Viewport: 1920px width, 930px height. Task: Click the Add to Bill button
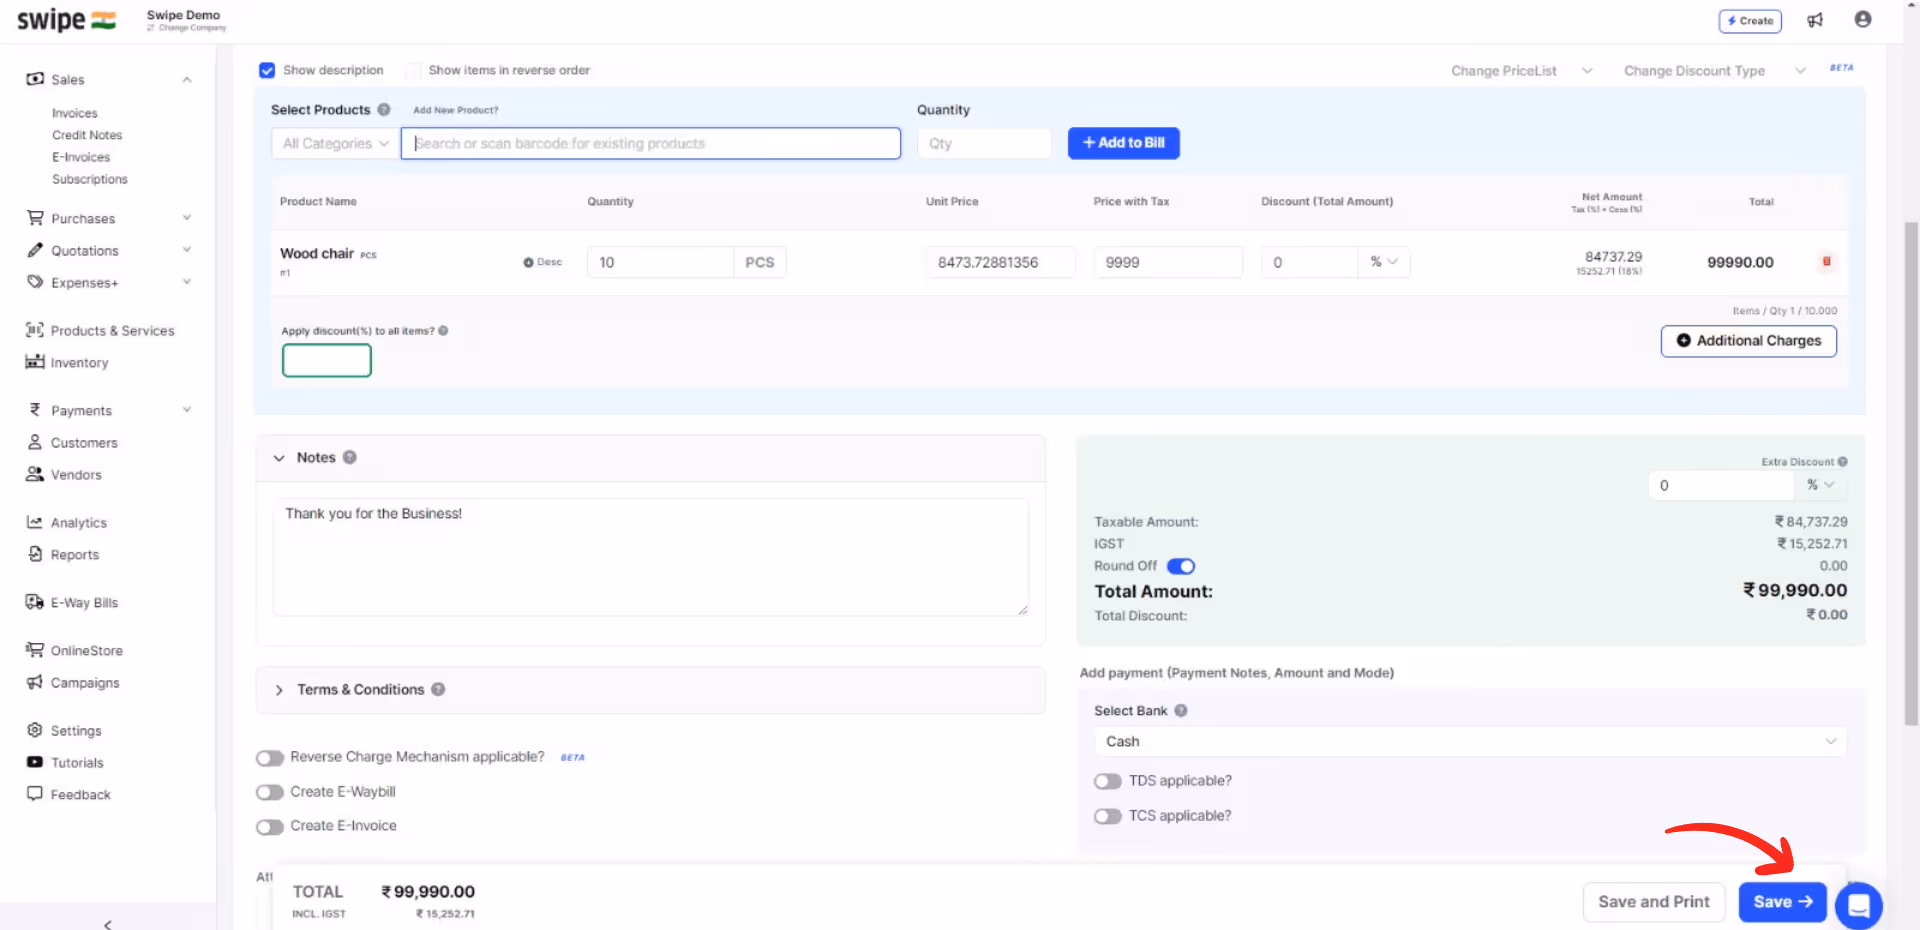(1124, 143)
